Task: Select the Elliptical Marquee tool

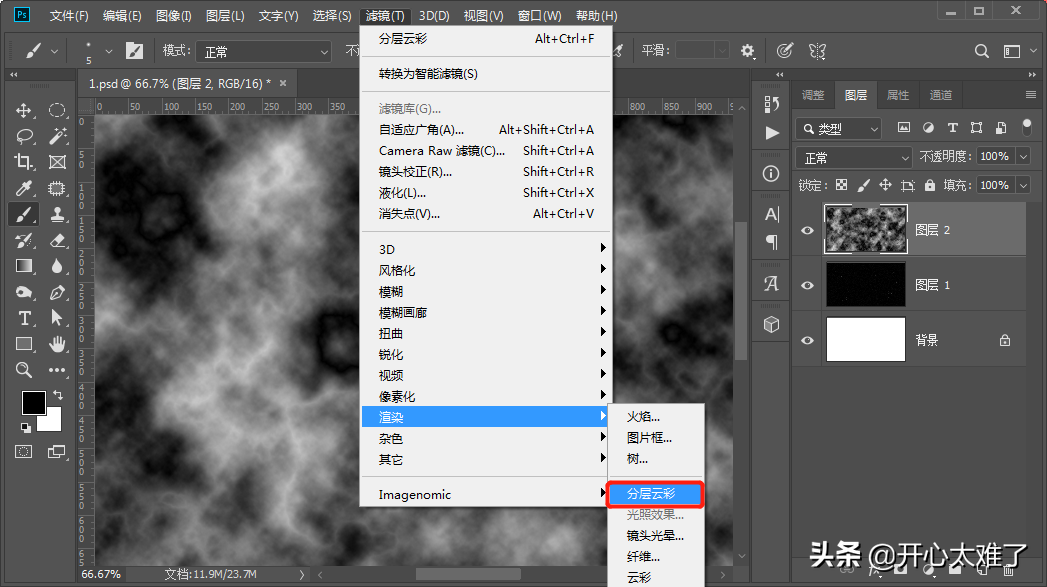Action: click(x=57, y=110)
